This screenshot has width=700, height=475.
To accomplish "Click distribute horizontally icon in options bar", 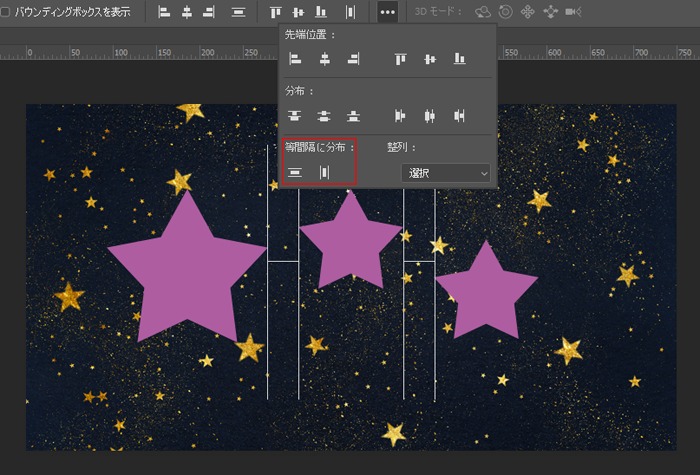I will [350, 12].
